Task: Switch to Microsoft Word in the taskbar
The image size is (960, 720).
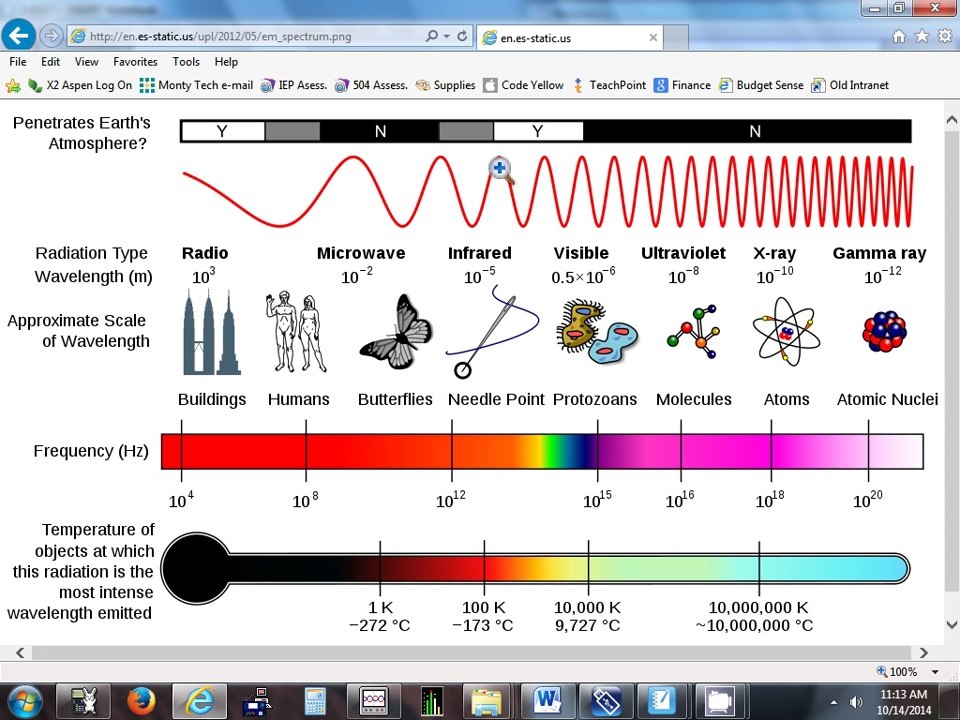Action: point(547,701)
